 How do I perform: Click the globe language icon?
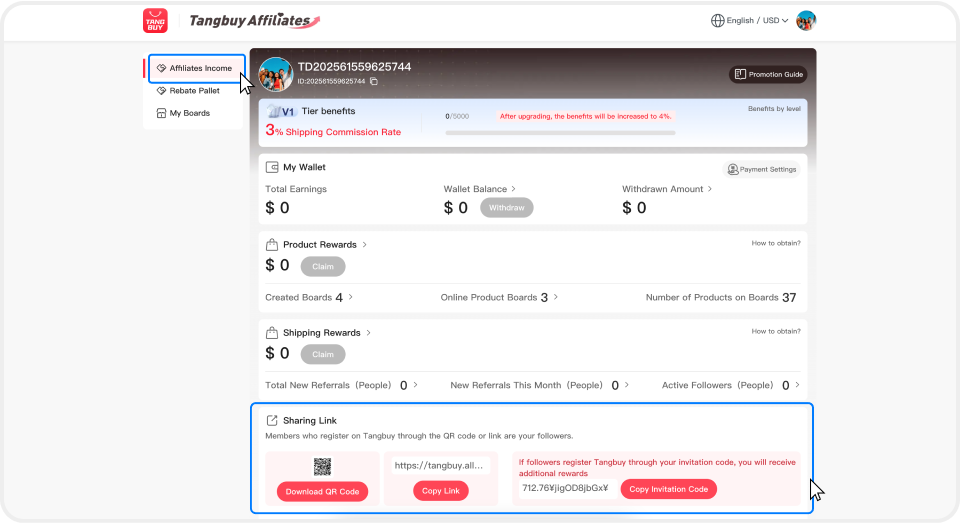(717, 20)
